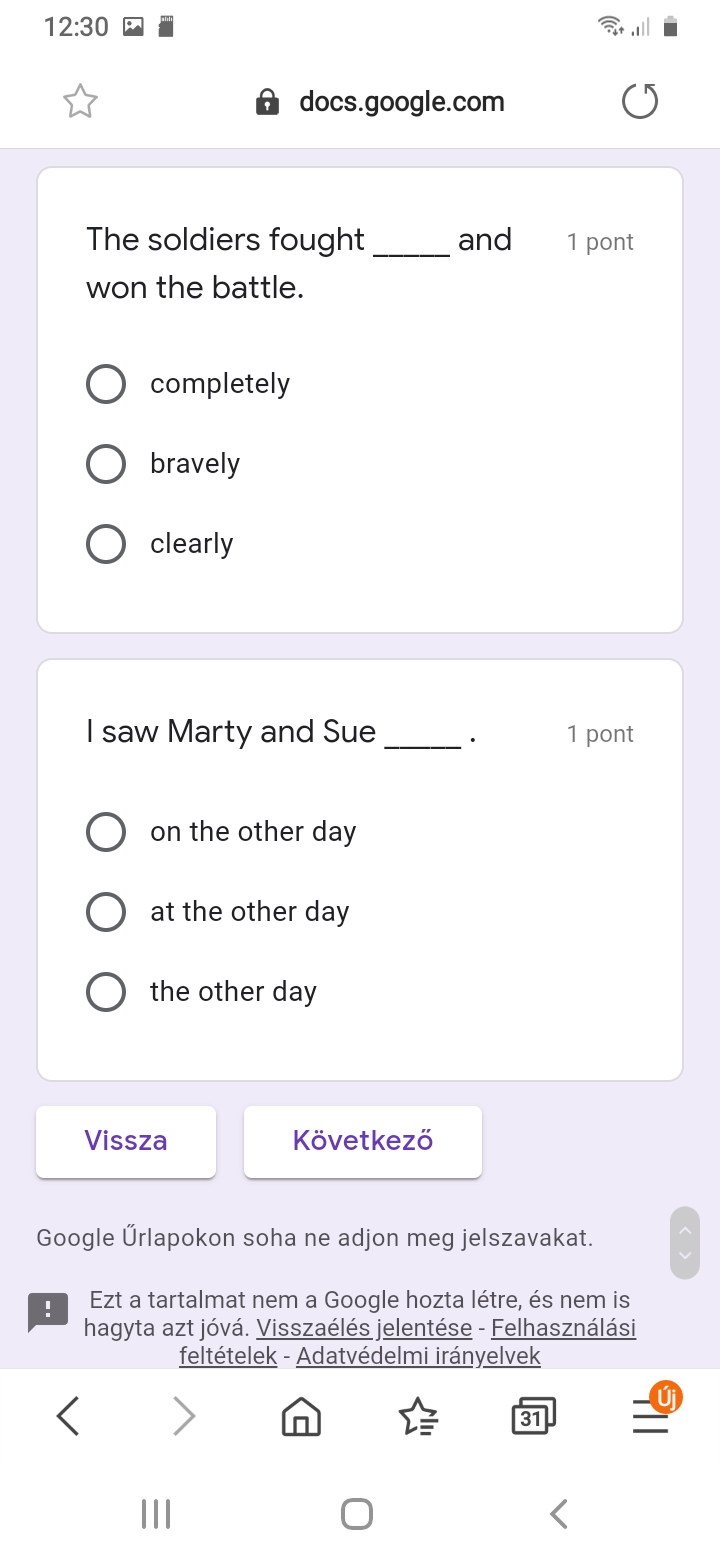This screenshot has height=1560, width=720.
Task: Reload the page with refresh icon
Action: (640, 102)
